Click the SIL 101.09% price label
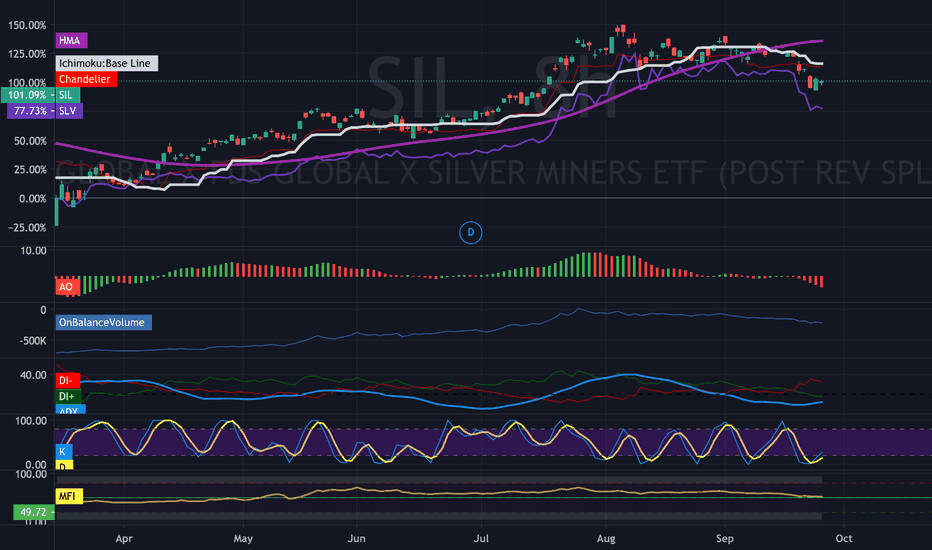 (40, 95)
